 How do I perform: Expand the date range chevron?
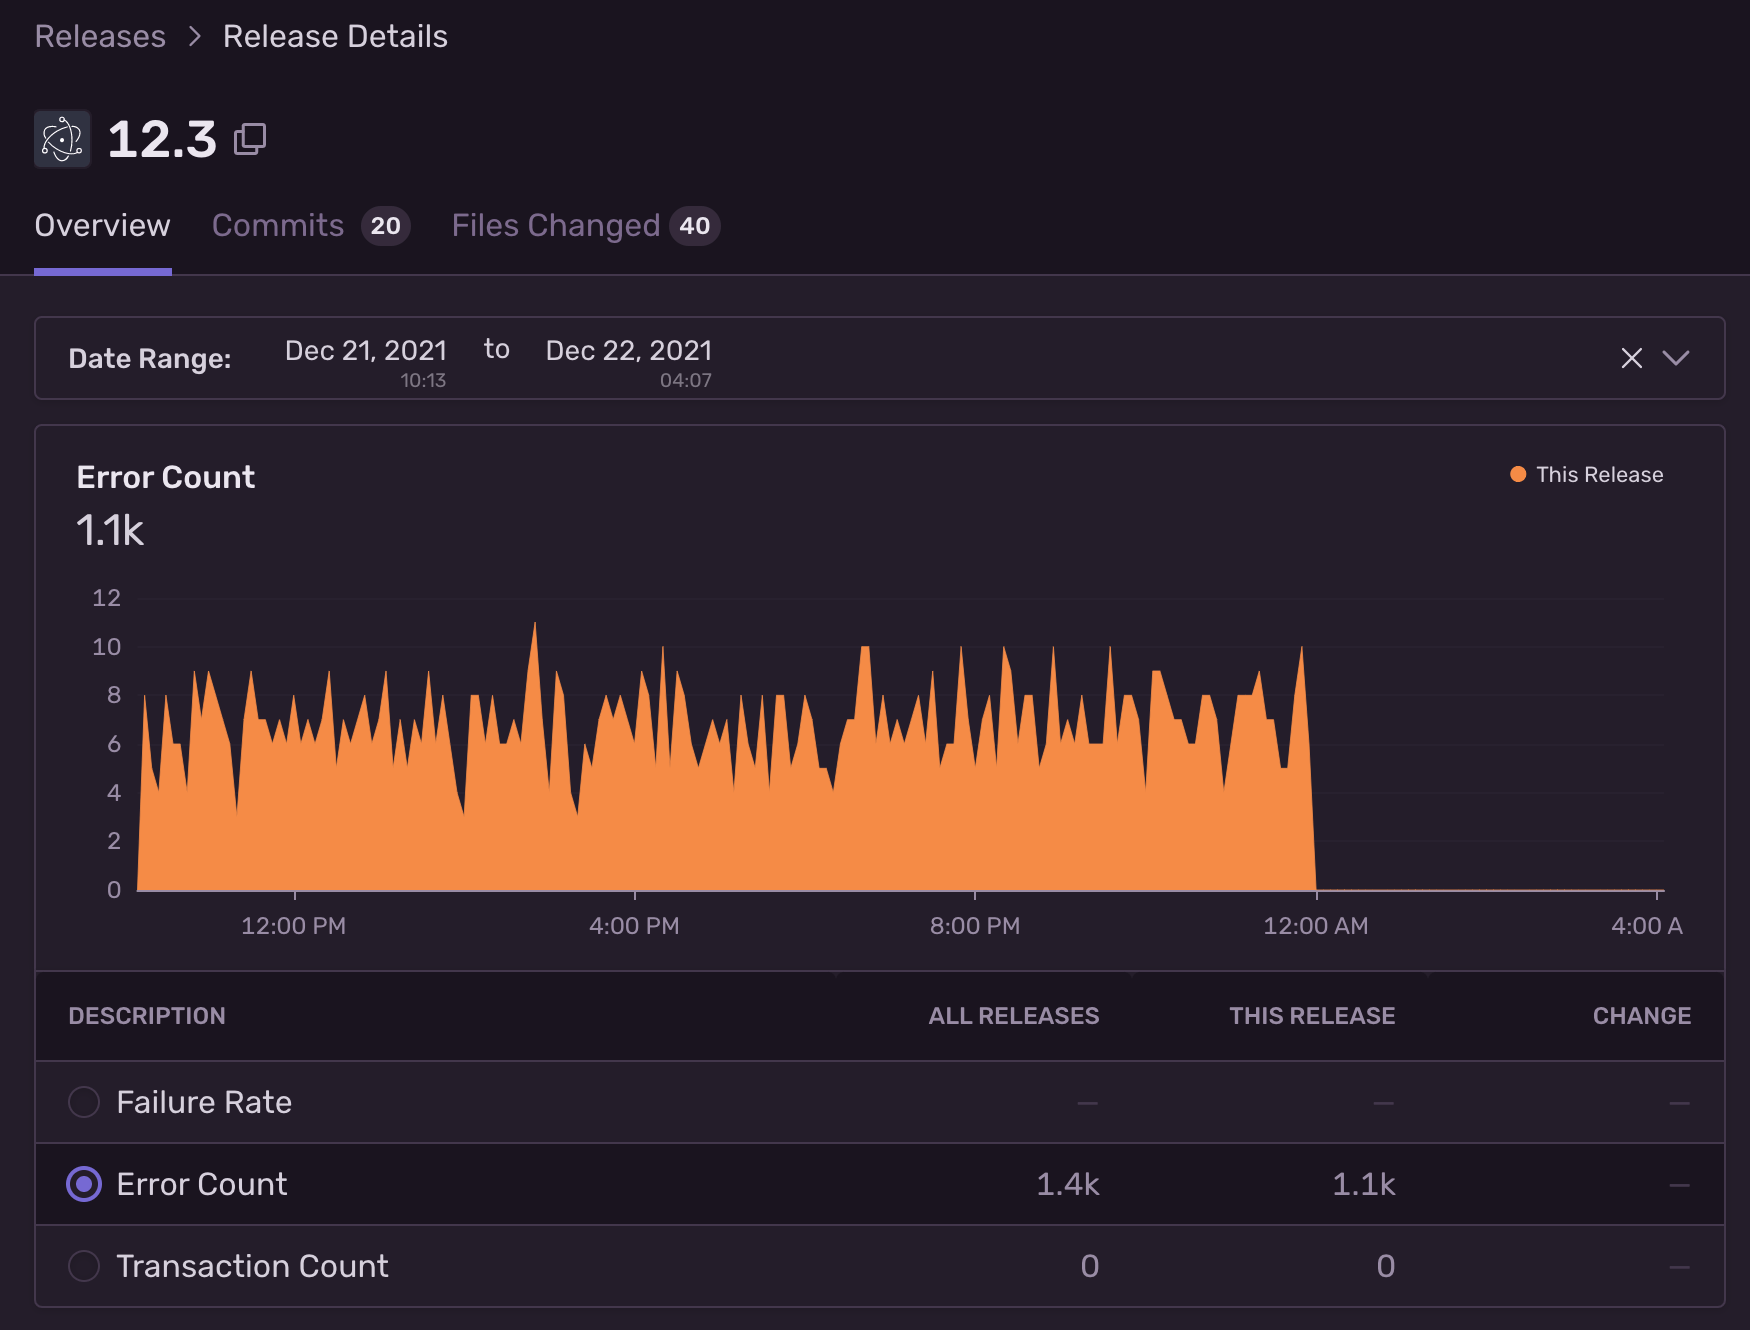coord(1675,358)
